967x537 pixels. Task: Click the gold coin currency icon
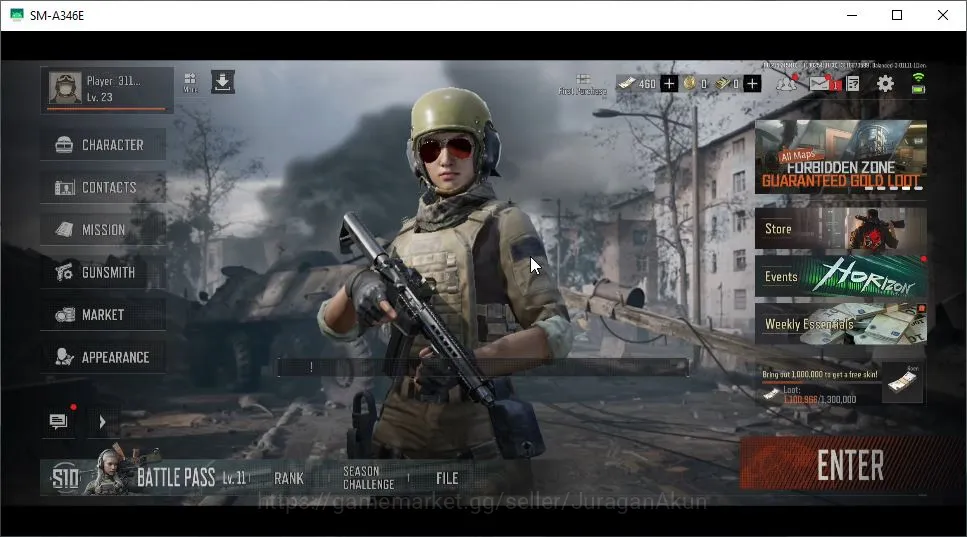(689, 83)
